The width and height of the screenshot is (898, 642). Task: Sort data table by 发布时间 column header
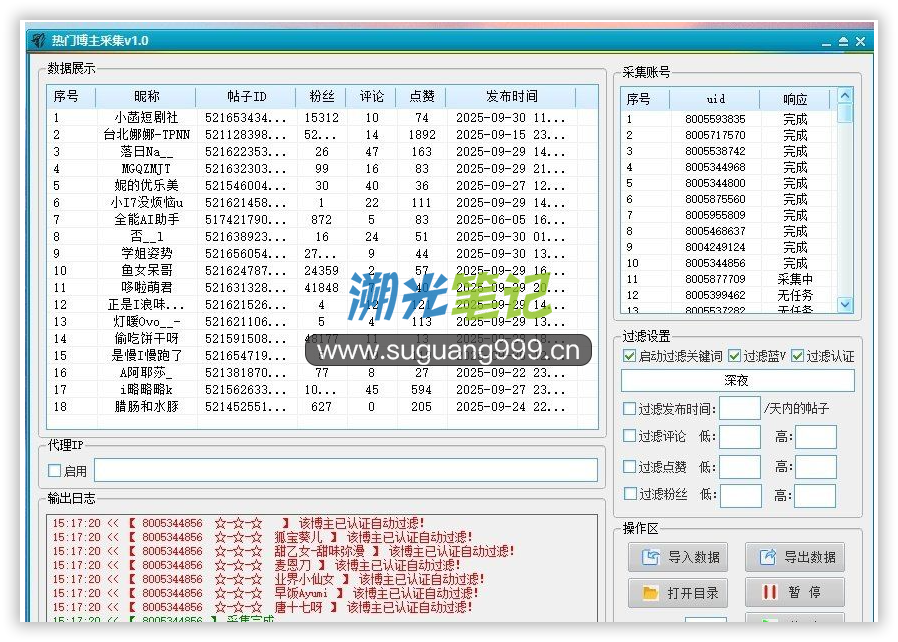pos(511,97)
